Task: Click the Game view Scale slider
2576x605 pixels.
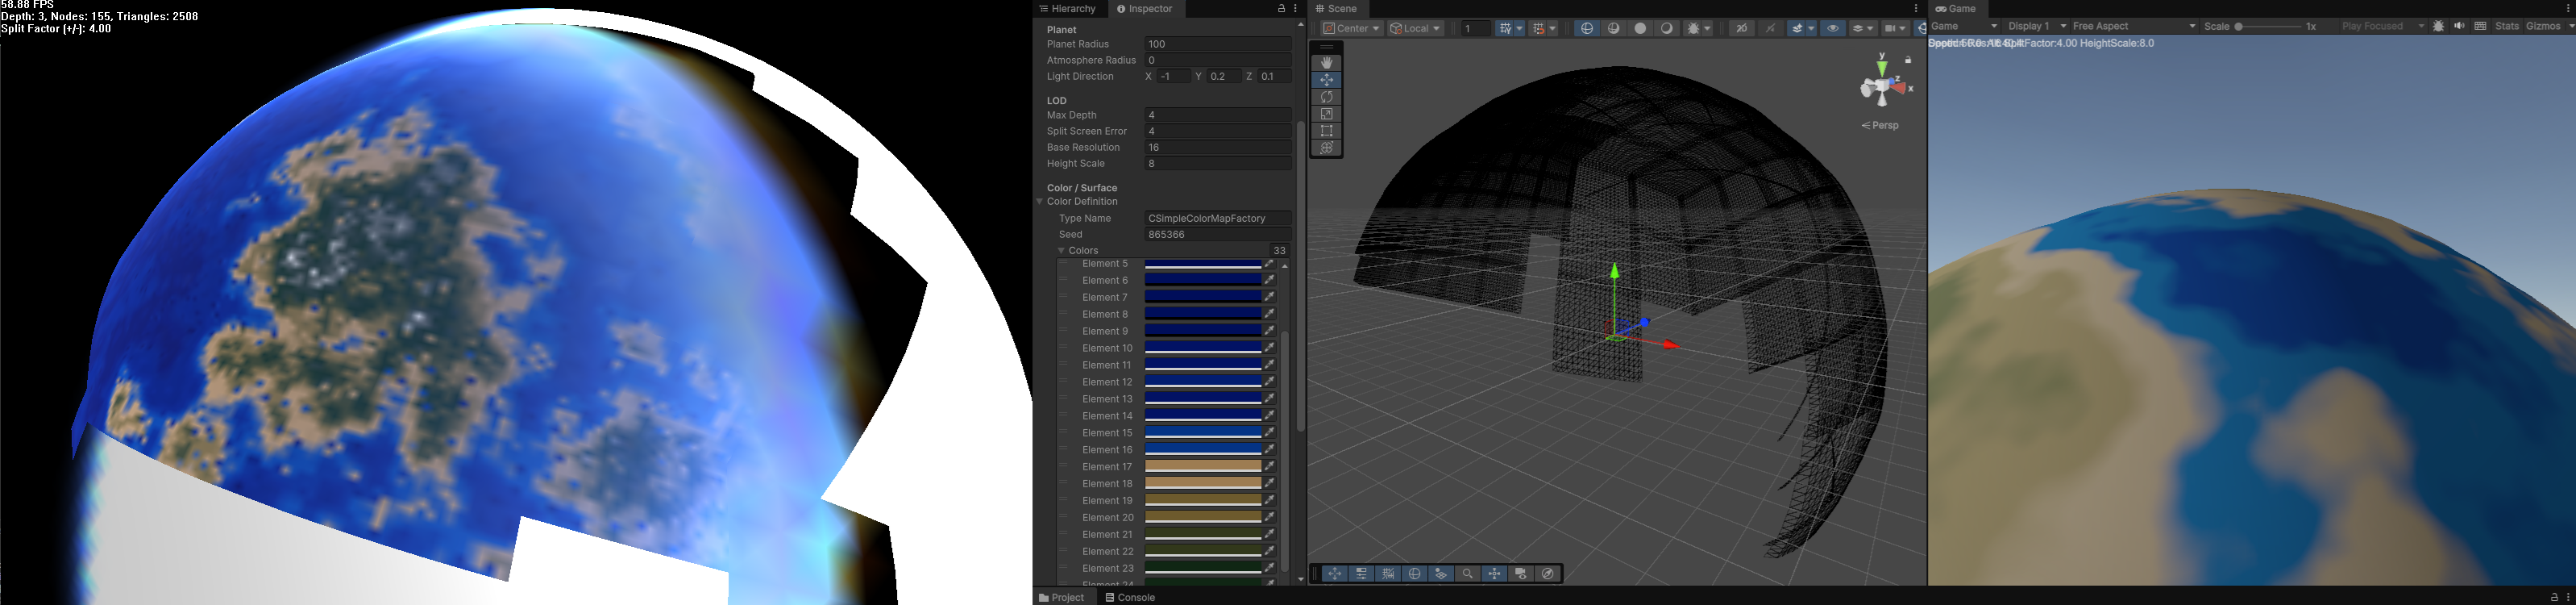Action: point(2268,26)
